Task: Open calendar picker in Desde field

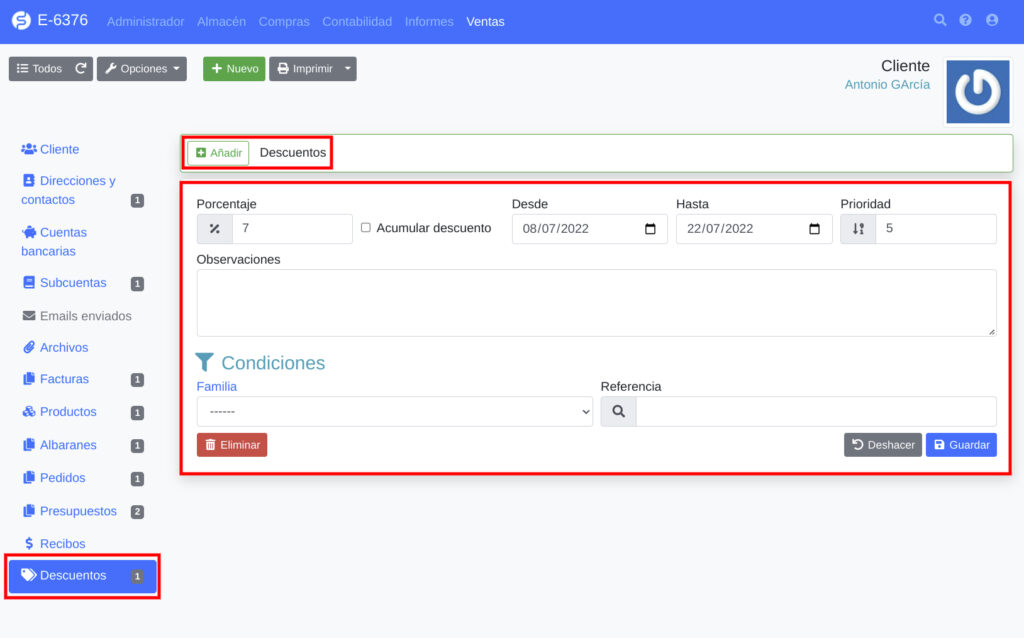Action: 650,229
